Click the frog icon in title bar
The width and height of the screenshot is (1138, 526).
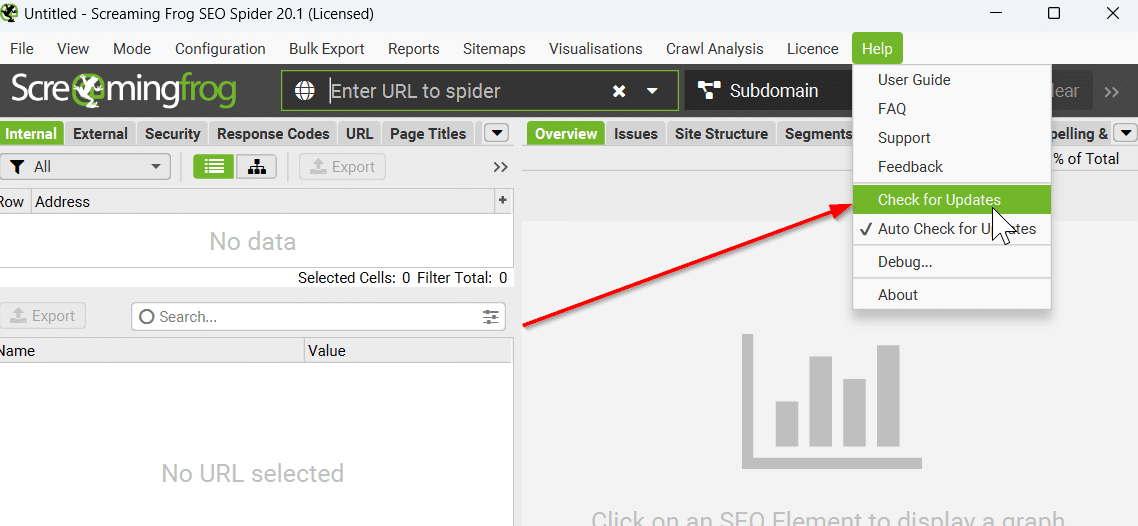click(x=10, y=13)
